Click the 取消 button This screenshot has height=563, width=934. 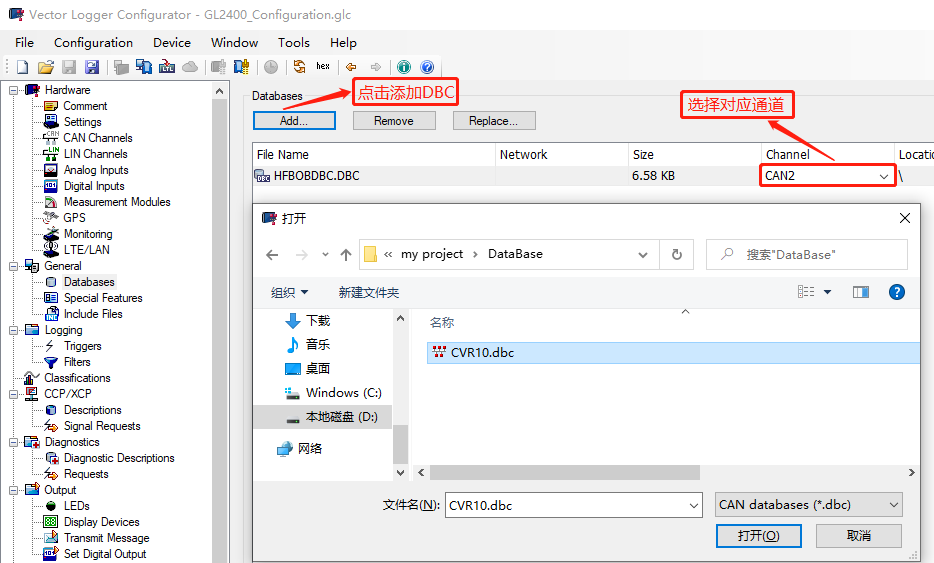click(x=858, y=536)
